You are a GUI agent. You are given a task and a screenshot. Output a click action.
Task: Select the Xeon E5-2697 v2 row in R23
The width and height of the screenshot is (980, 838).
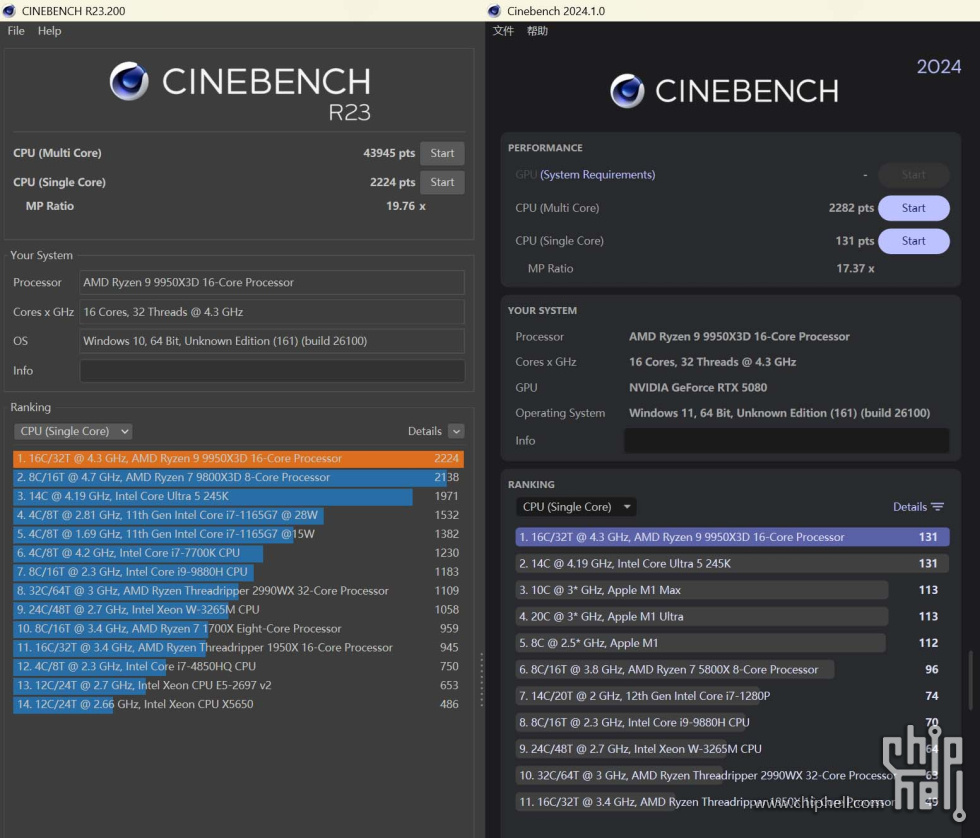pos(238,686)
